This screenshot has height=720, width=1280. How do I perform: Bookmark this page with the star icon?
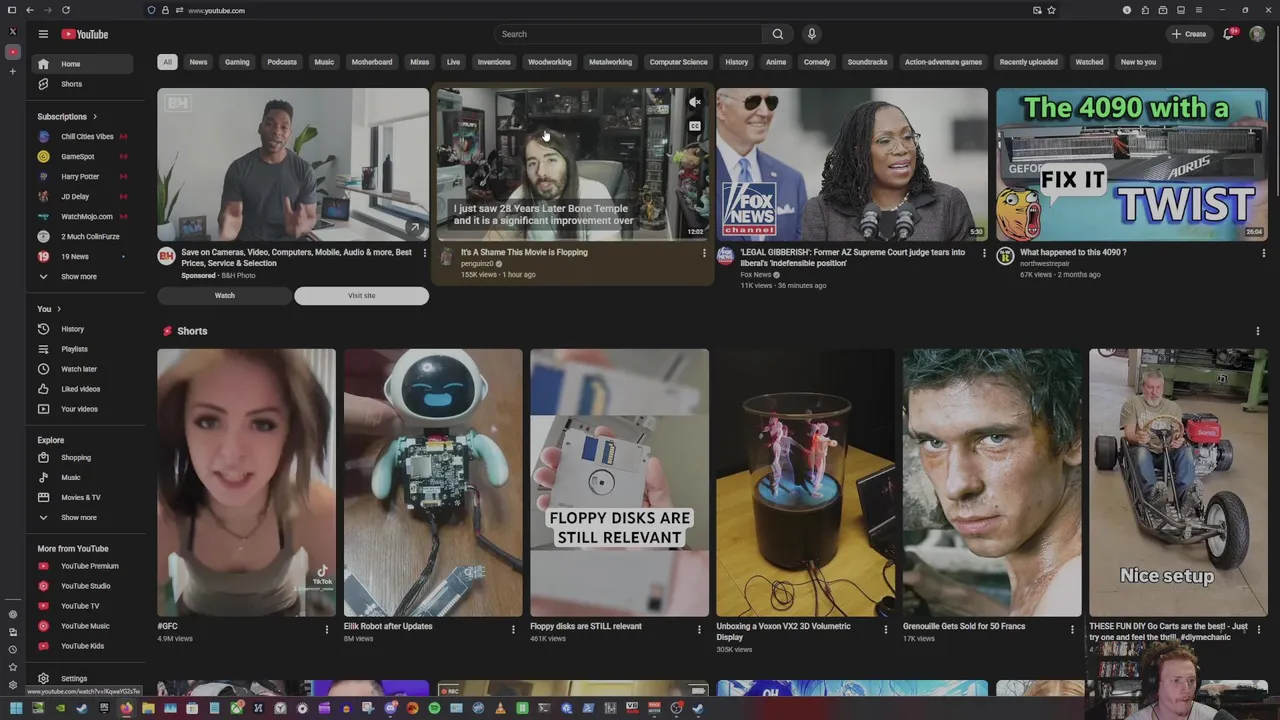point(1051,10)
